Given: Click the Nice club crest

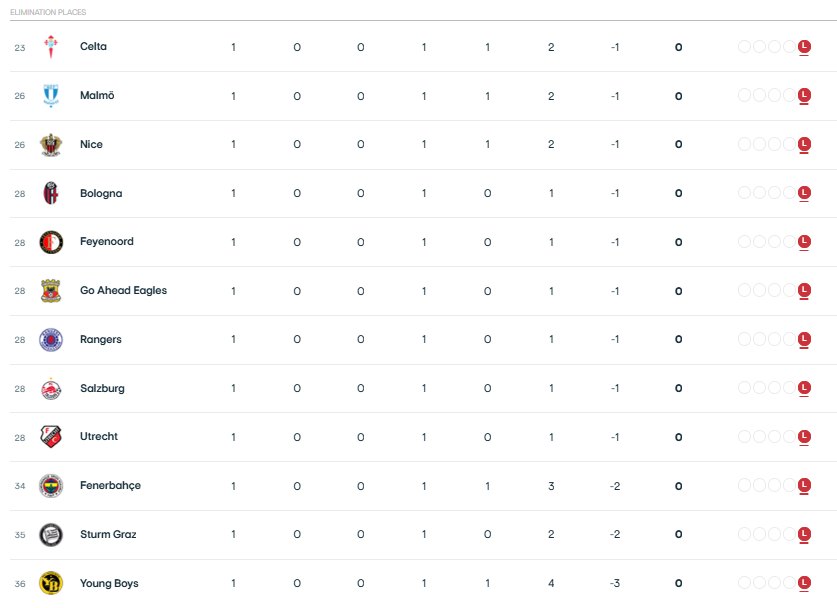Looking at the screenshot, I should click(51, 145).
